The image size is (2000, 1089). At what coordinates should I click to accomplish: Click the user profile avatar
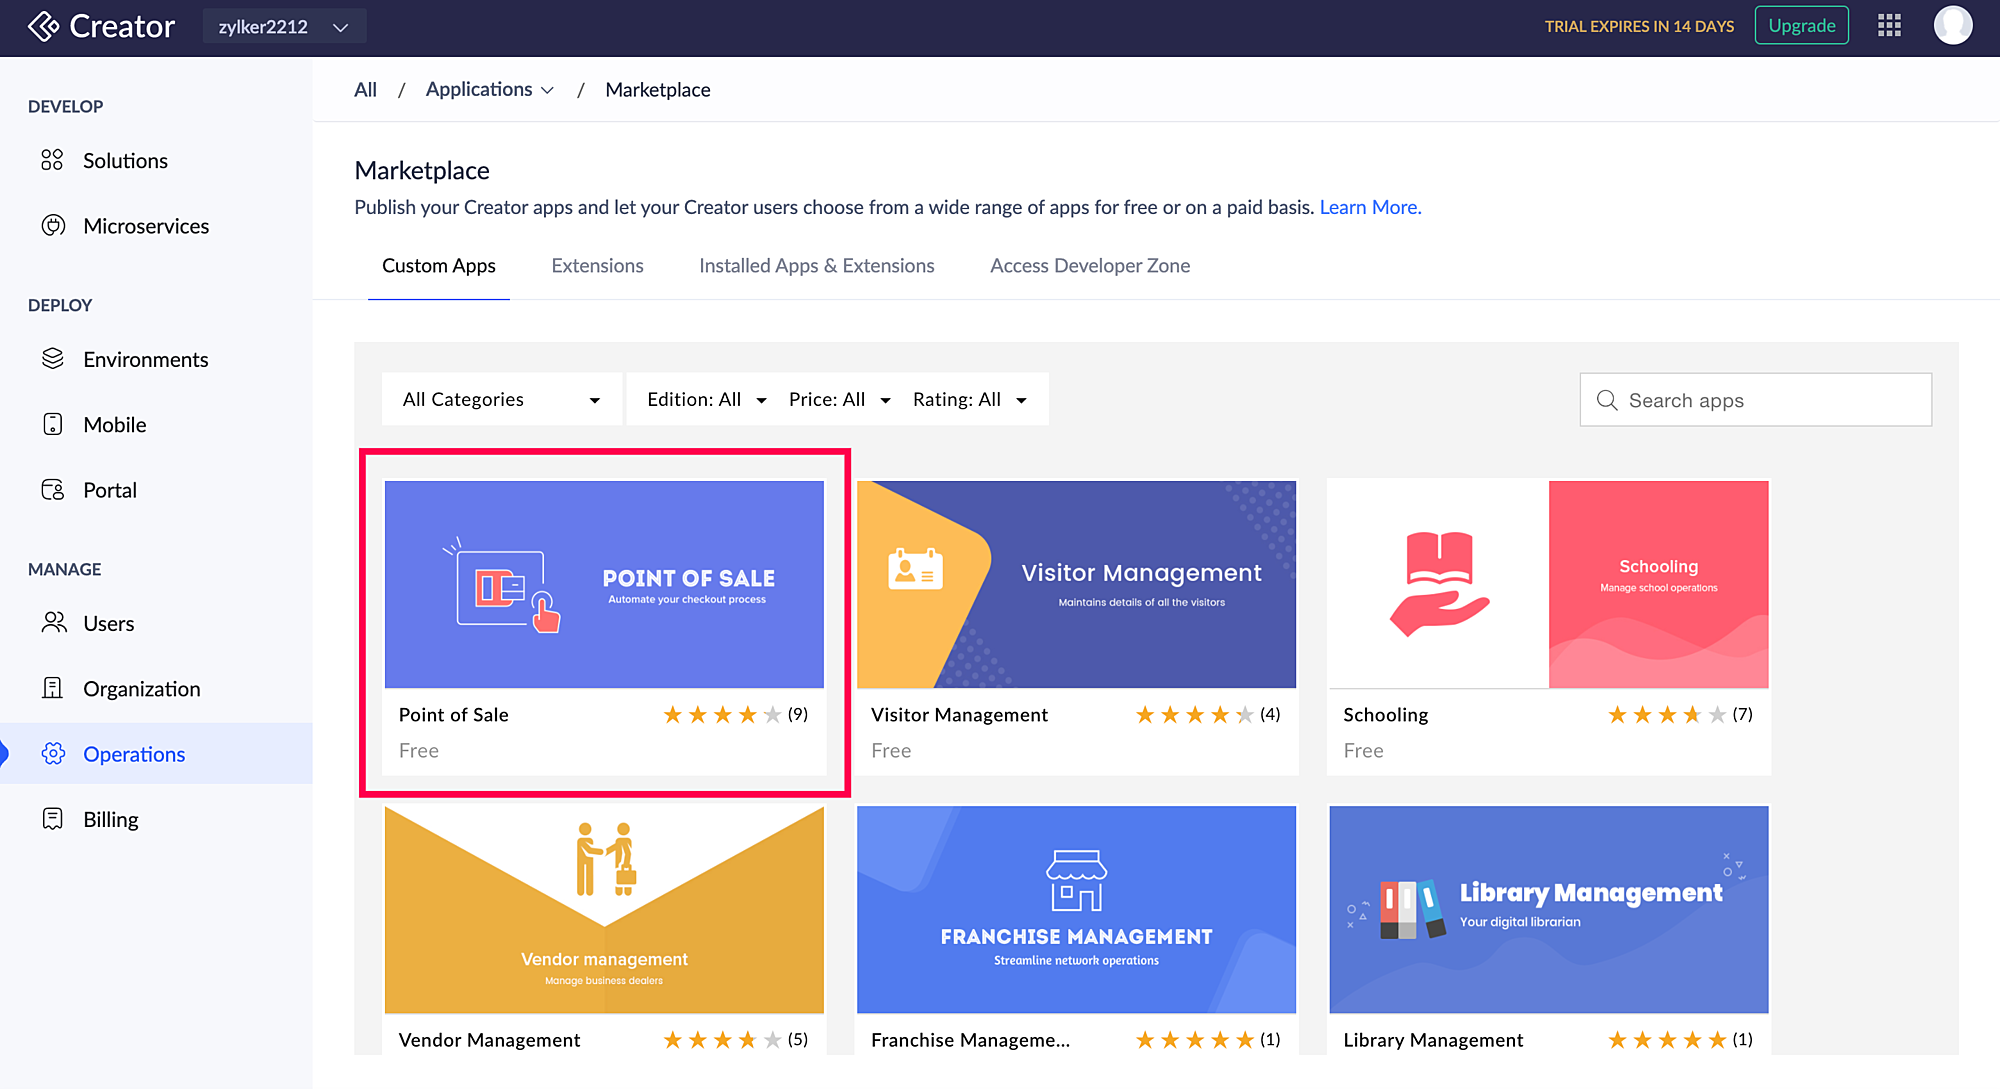[1952, 26]
